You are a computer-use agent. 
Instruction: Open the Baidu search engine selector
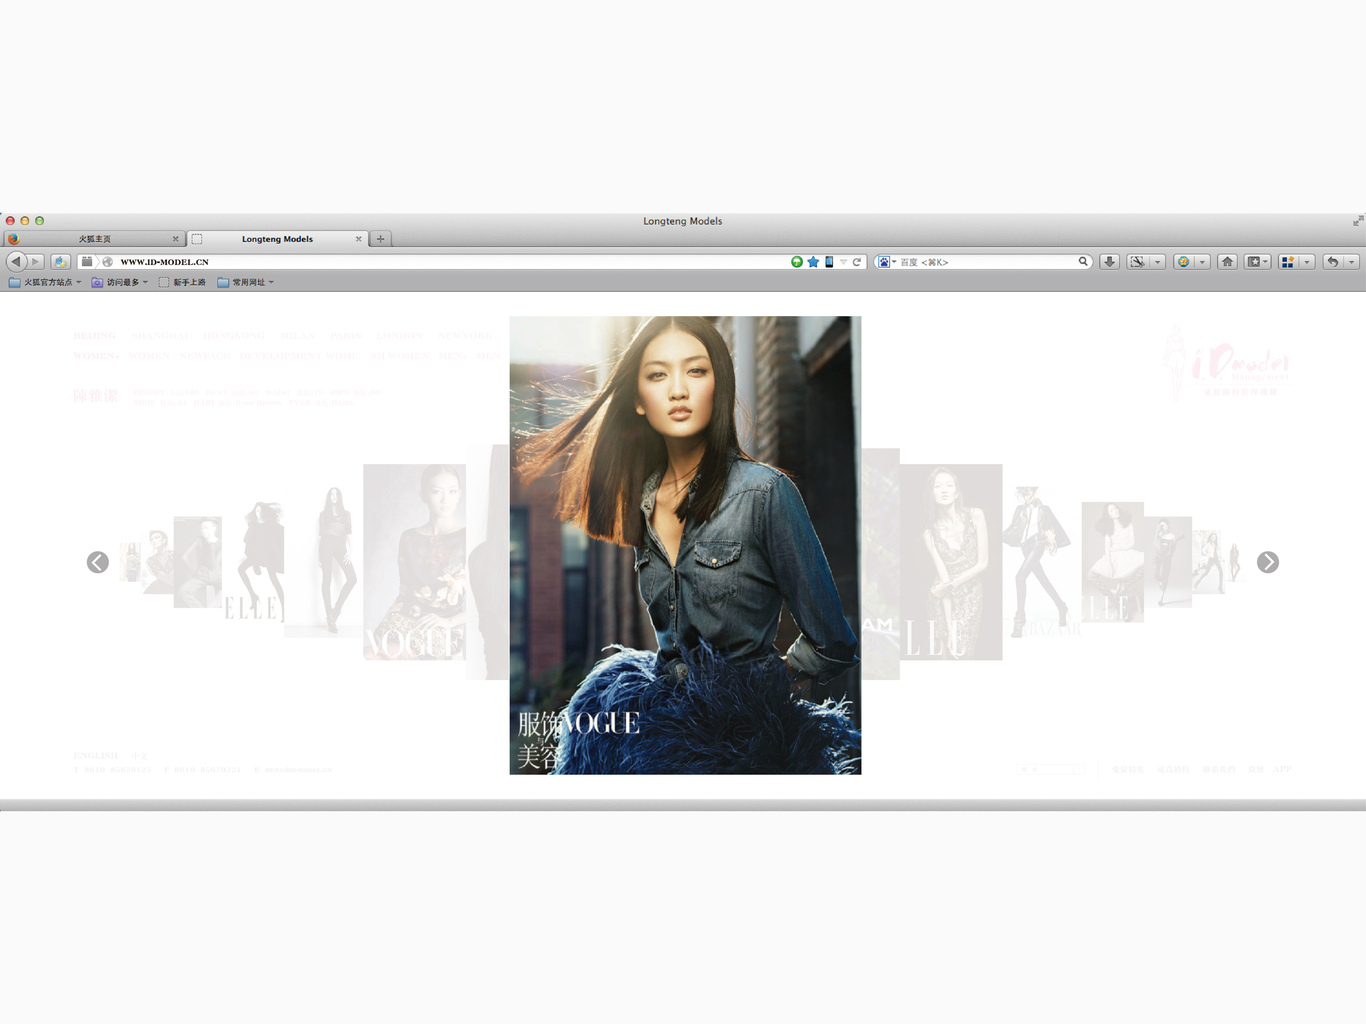point(886,262)
